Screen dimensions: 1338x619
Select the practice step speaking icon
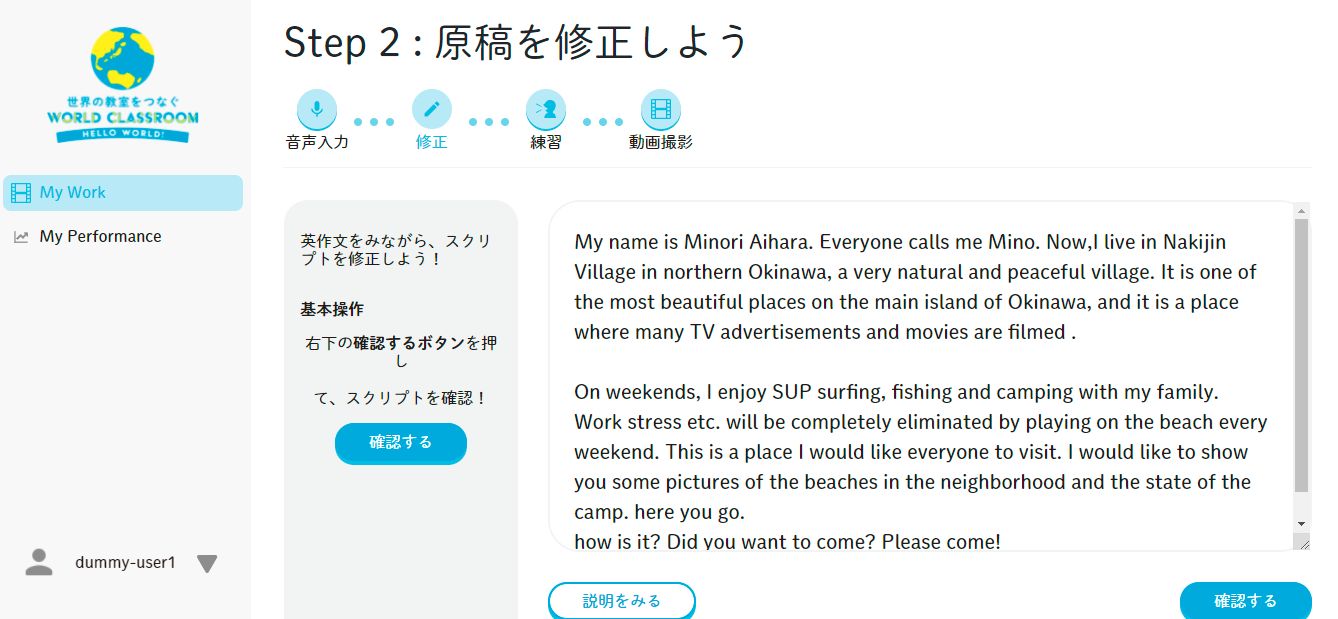(x=546, y=109)
